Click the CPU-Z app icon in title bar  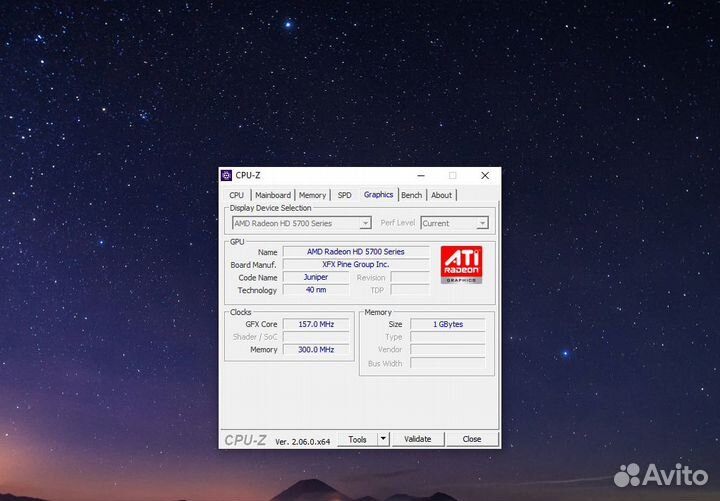pos(227,175)
